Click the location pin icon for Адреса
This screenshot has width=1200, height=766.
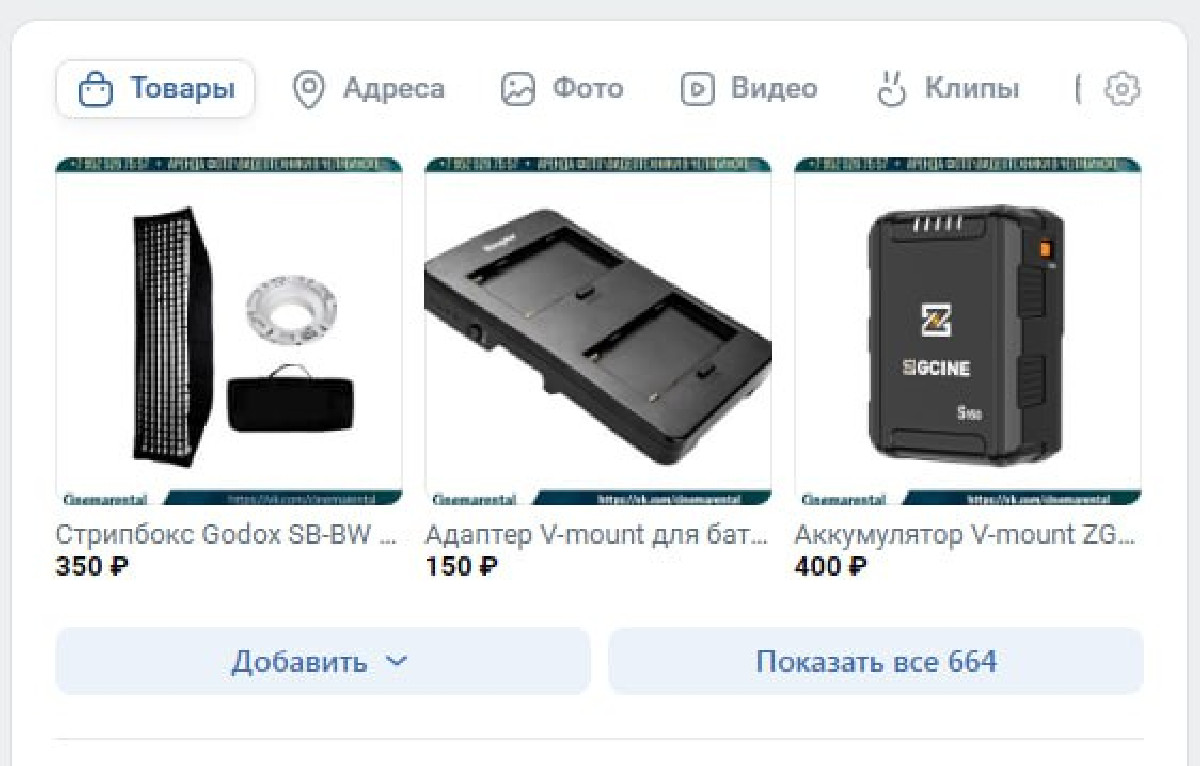tap(308, 90)
